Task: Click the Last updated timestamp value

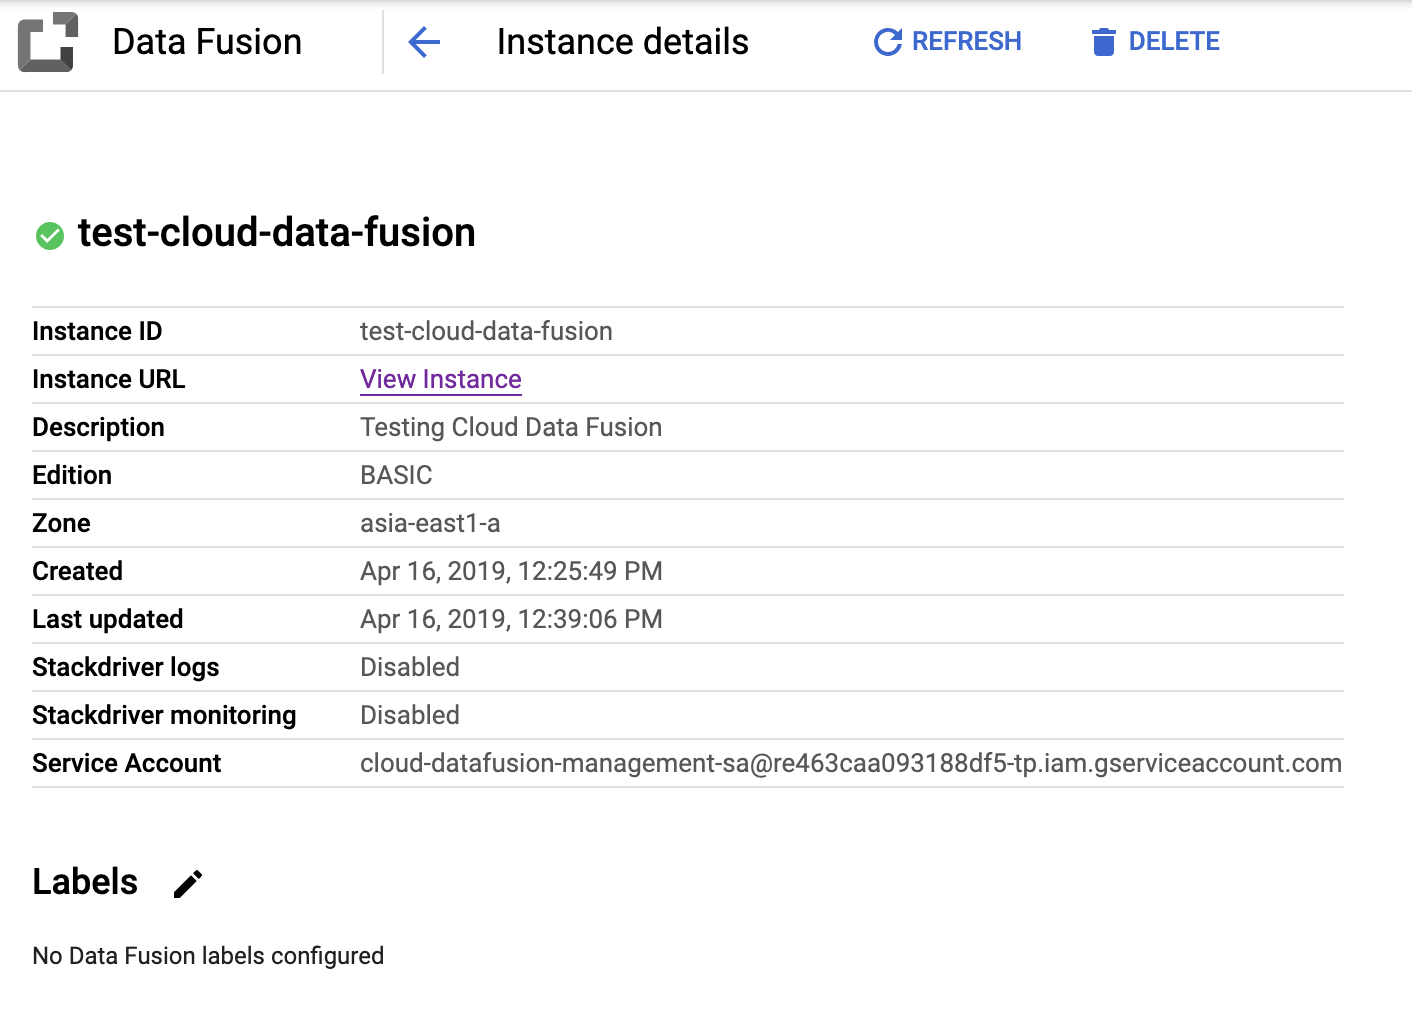Action: 511,619
